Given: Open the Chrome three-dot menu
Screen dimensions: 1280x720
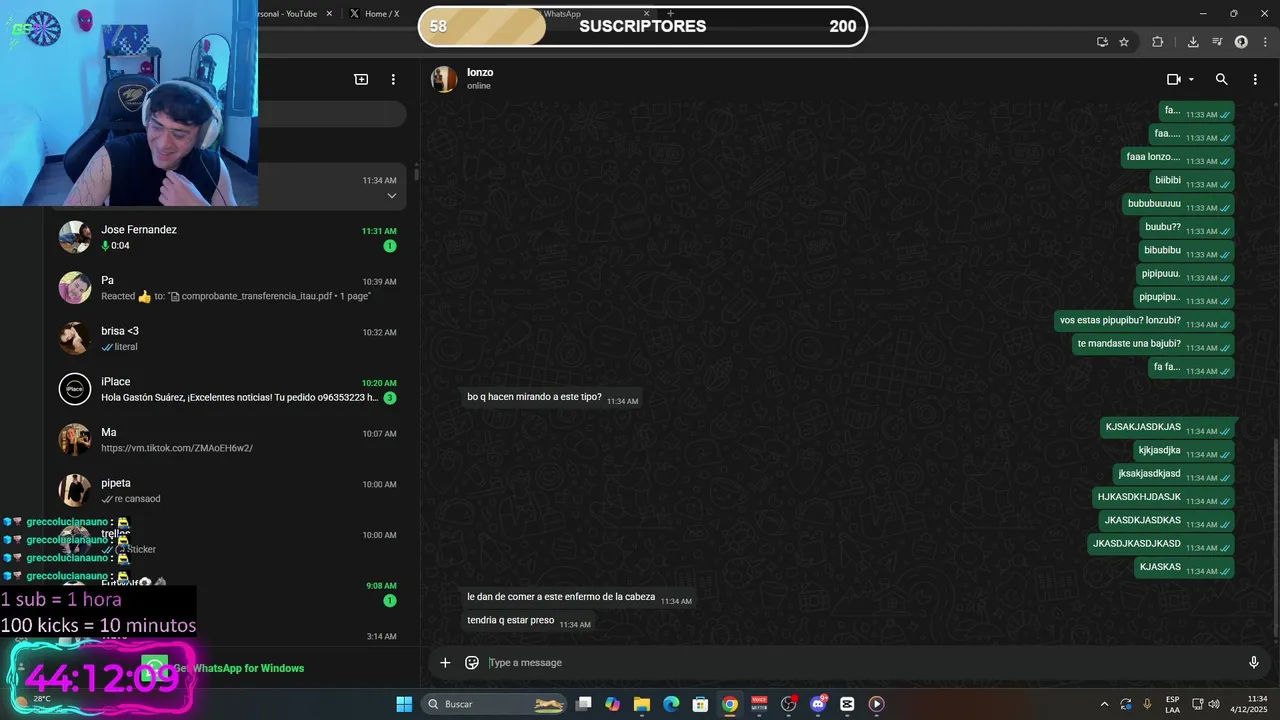Looking at the screenshot, I should tap(1264, 42).
